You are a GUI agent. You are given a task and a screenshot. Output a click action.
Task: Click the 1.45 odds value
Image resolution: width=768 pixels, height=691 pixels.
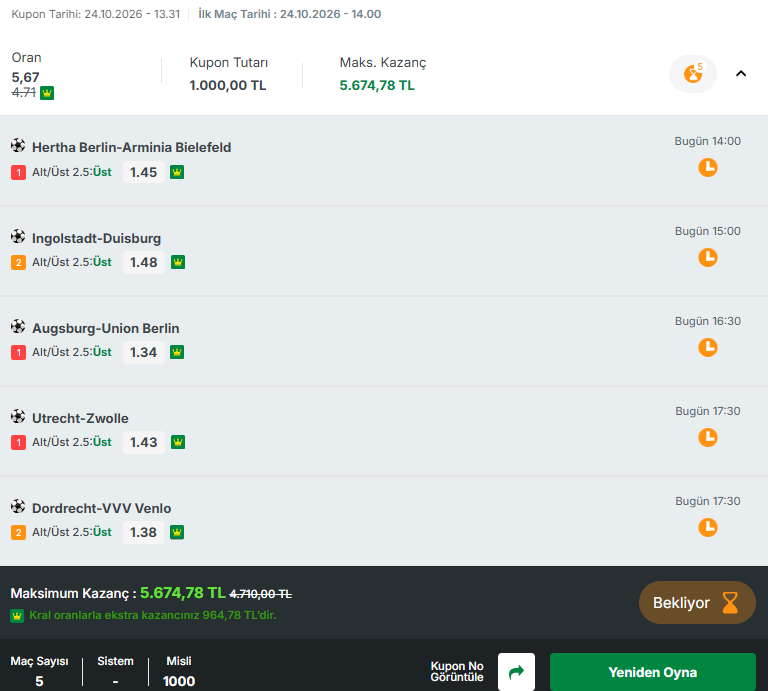(144, 172)
